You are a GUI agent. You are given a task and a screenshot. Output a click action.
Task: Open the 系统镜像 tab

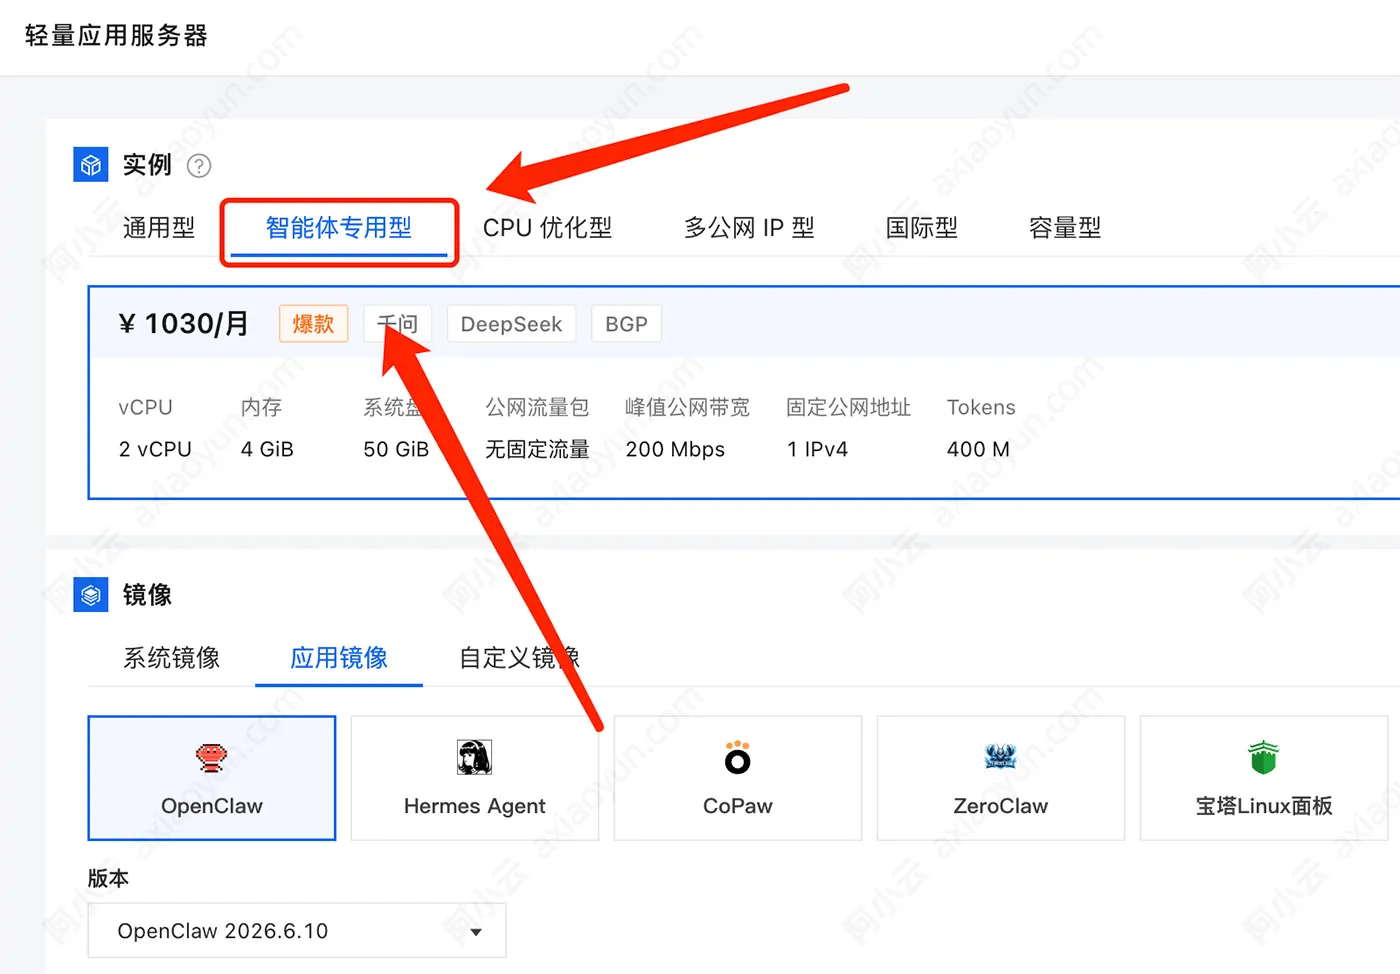coord(171,658)
